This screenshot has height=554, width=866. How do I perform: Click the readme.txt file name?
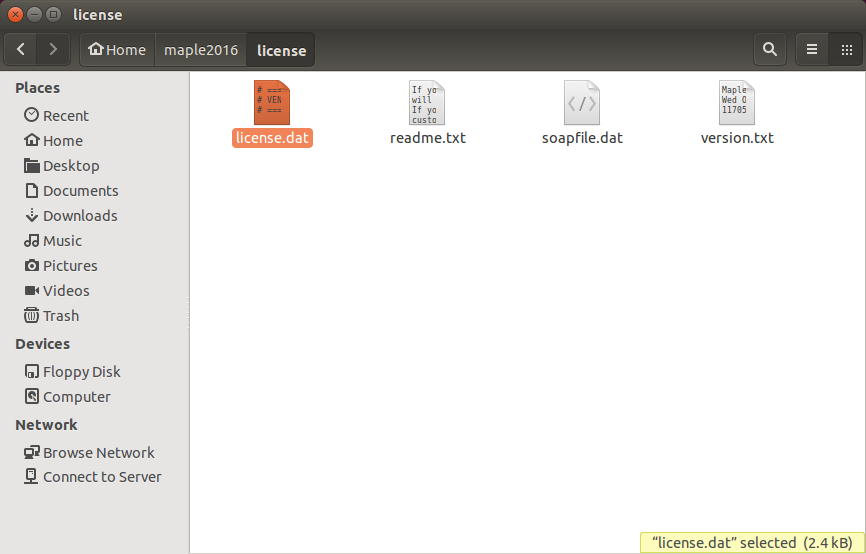428,138
